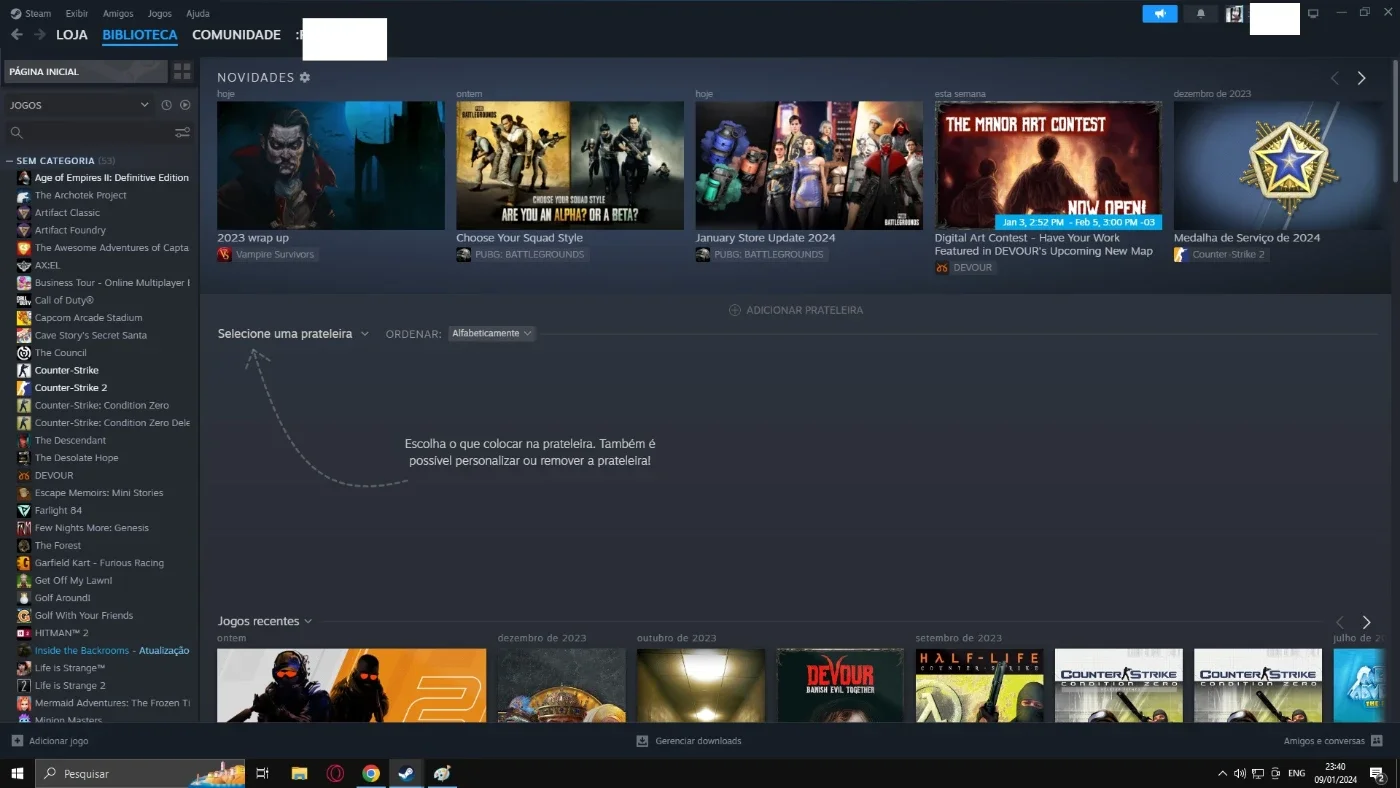Expand the Jogos recentes shelf dropdown

[265, 621]
